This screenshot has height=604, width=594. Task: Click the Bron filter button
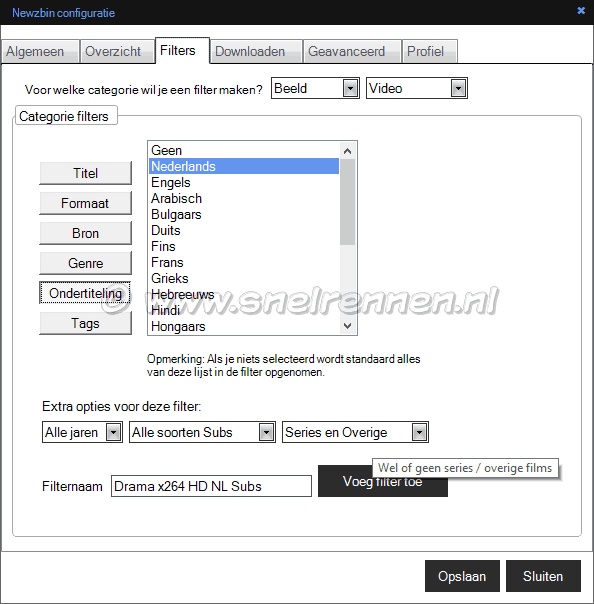(86, 233)
